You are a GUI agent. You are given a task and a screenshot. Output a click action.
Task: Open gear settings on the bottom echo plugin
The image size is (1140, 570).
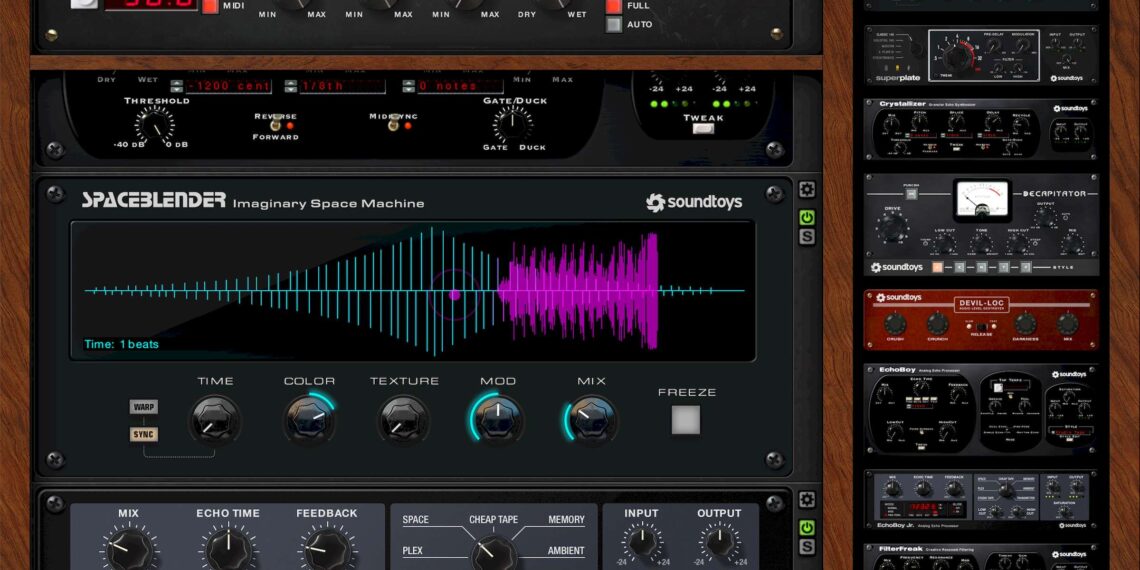point(806,500)
